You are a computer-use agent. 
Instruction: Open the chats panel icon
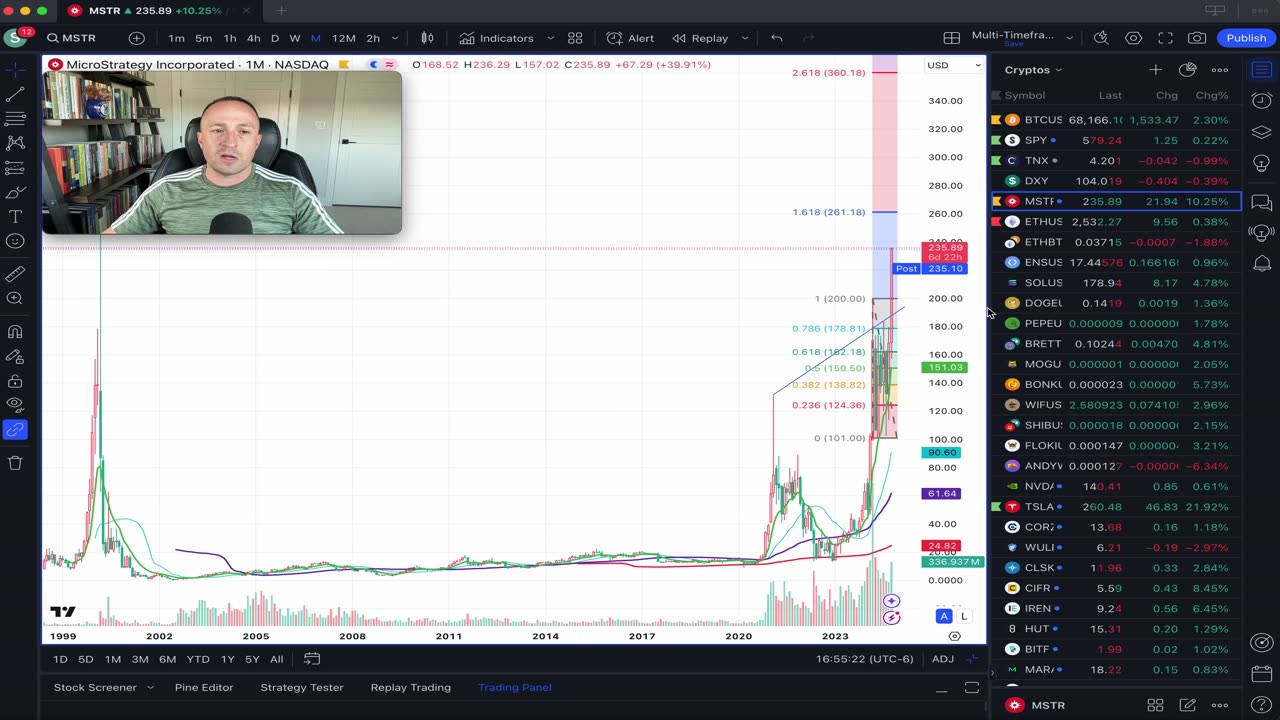(1262, 202)
